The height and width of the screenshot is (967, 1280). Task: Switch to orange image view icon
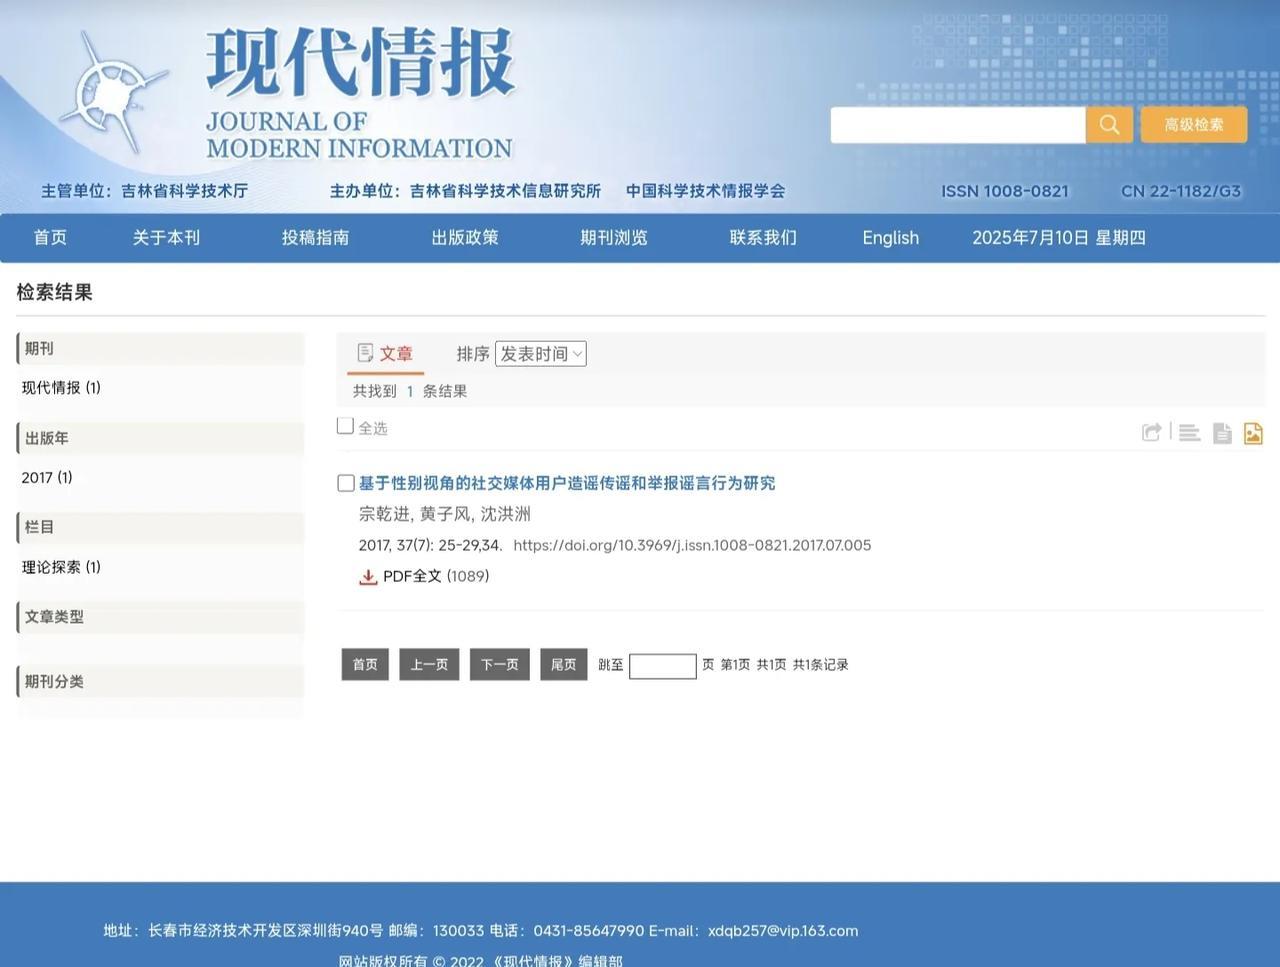(x=1253, y=432)
